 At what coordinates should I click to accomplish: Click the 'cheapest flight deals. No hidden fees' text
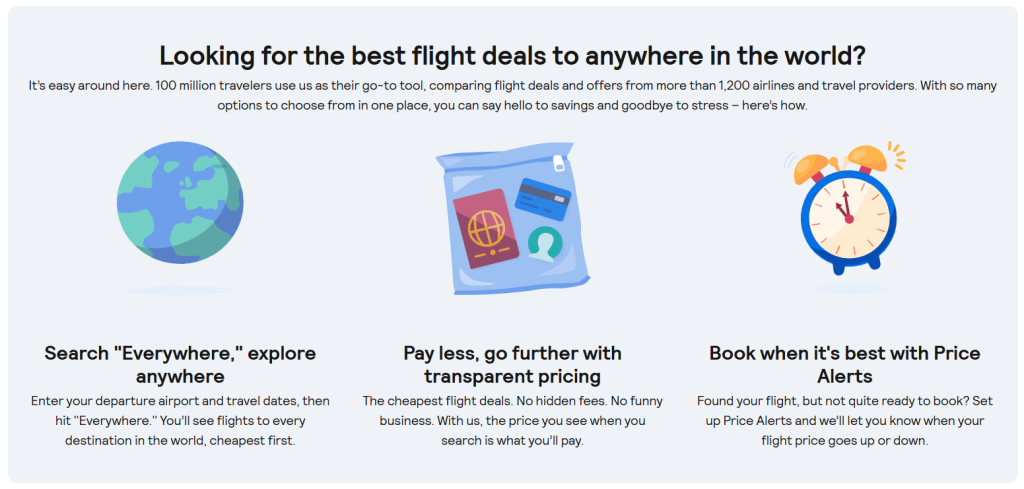pos(512,420)
